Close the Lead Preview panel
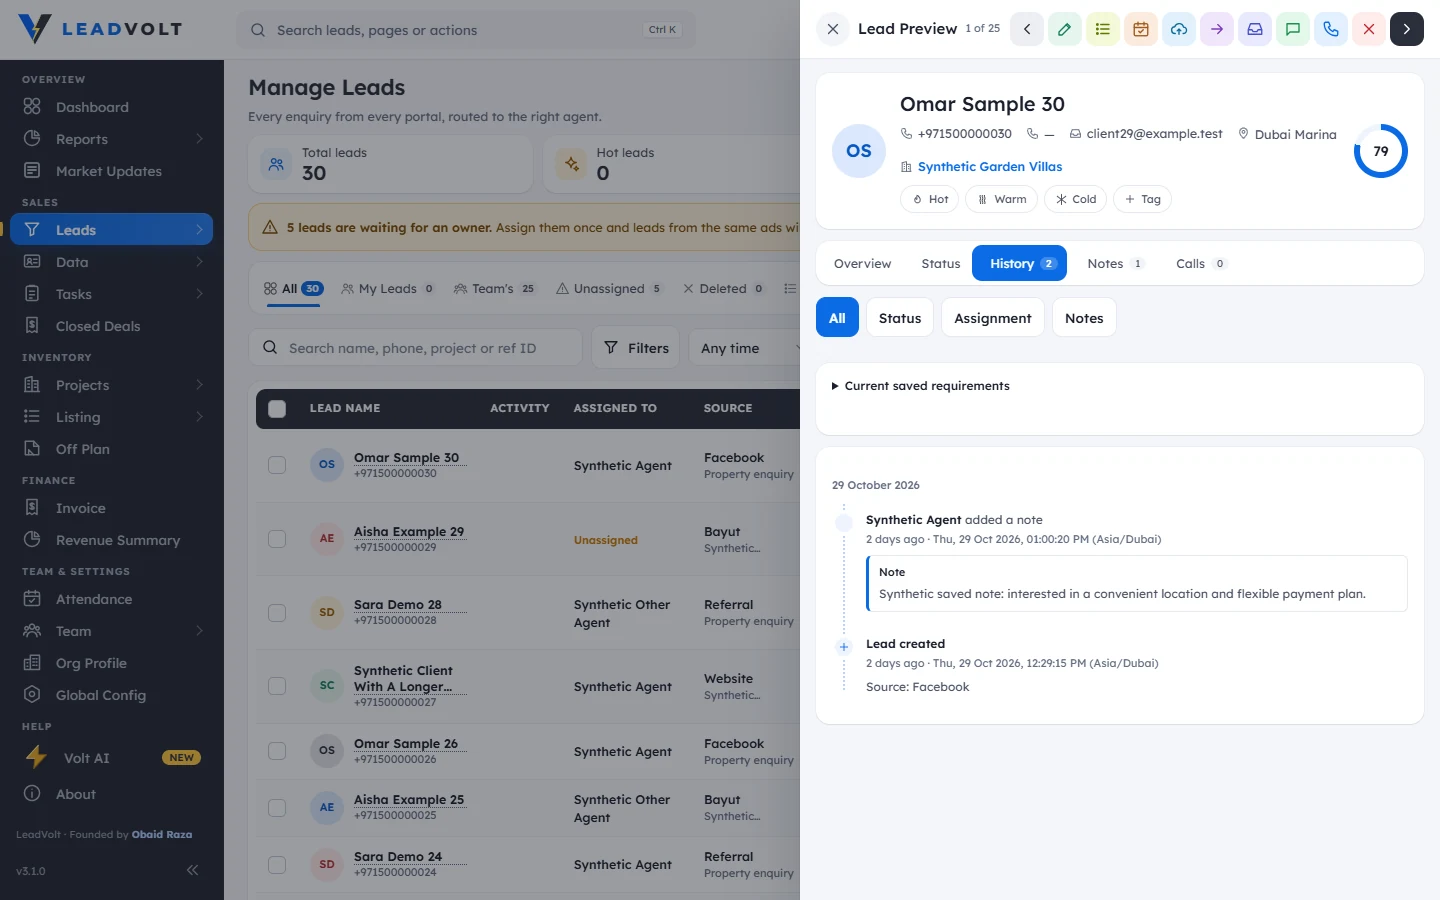This screenshot has width=1440, height=900. [x=833, y=29]
